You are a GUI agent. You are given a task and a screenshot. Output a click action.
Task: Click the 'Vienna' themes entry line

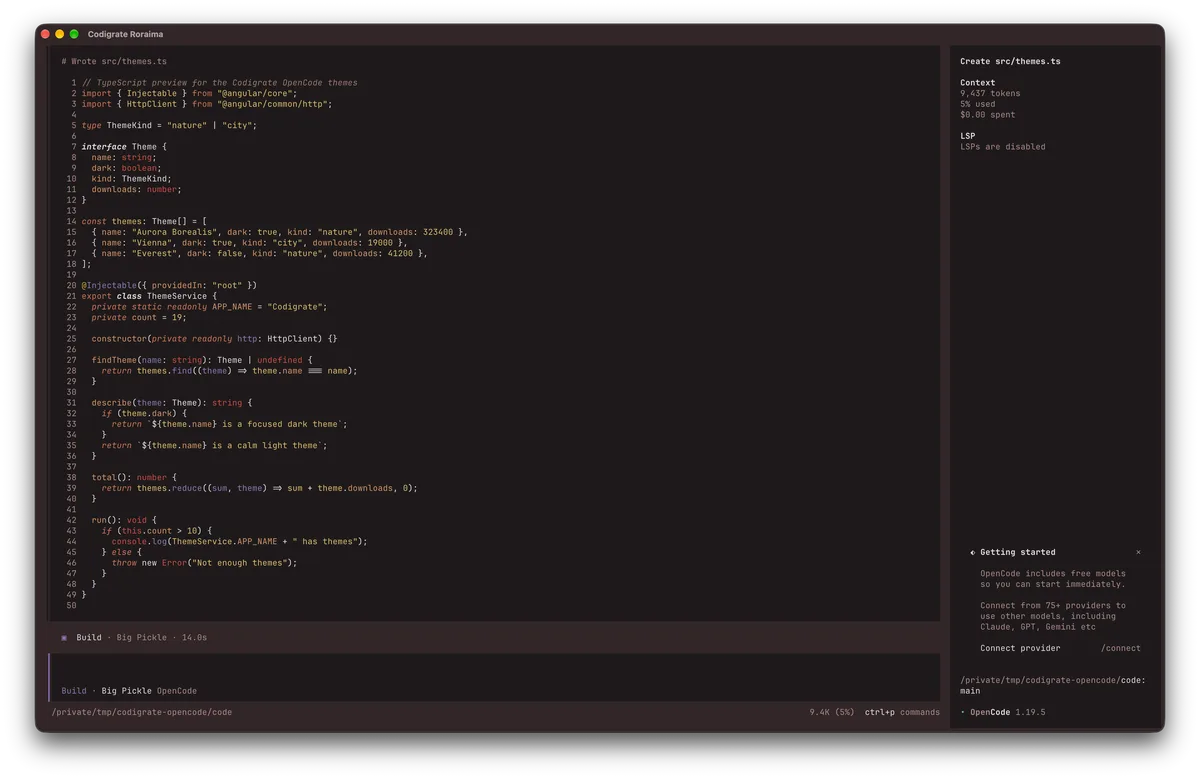249,242
